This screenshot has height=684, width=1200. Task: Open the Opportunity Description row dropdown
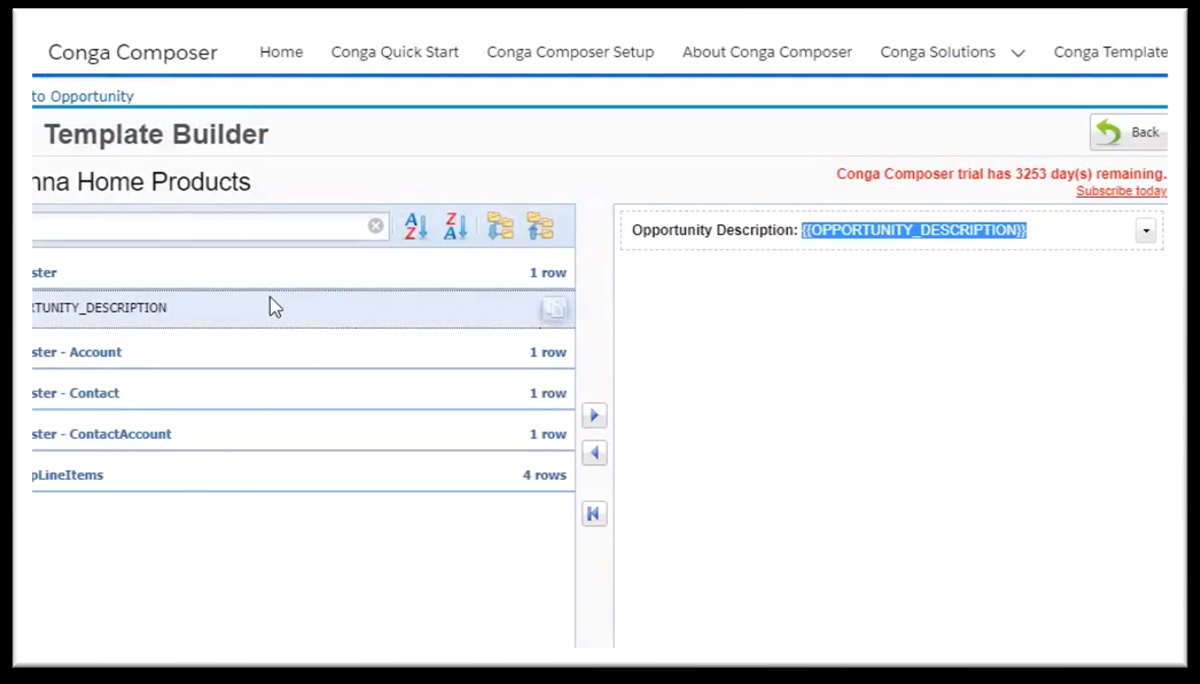click(1146, 231)
